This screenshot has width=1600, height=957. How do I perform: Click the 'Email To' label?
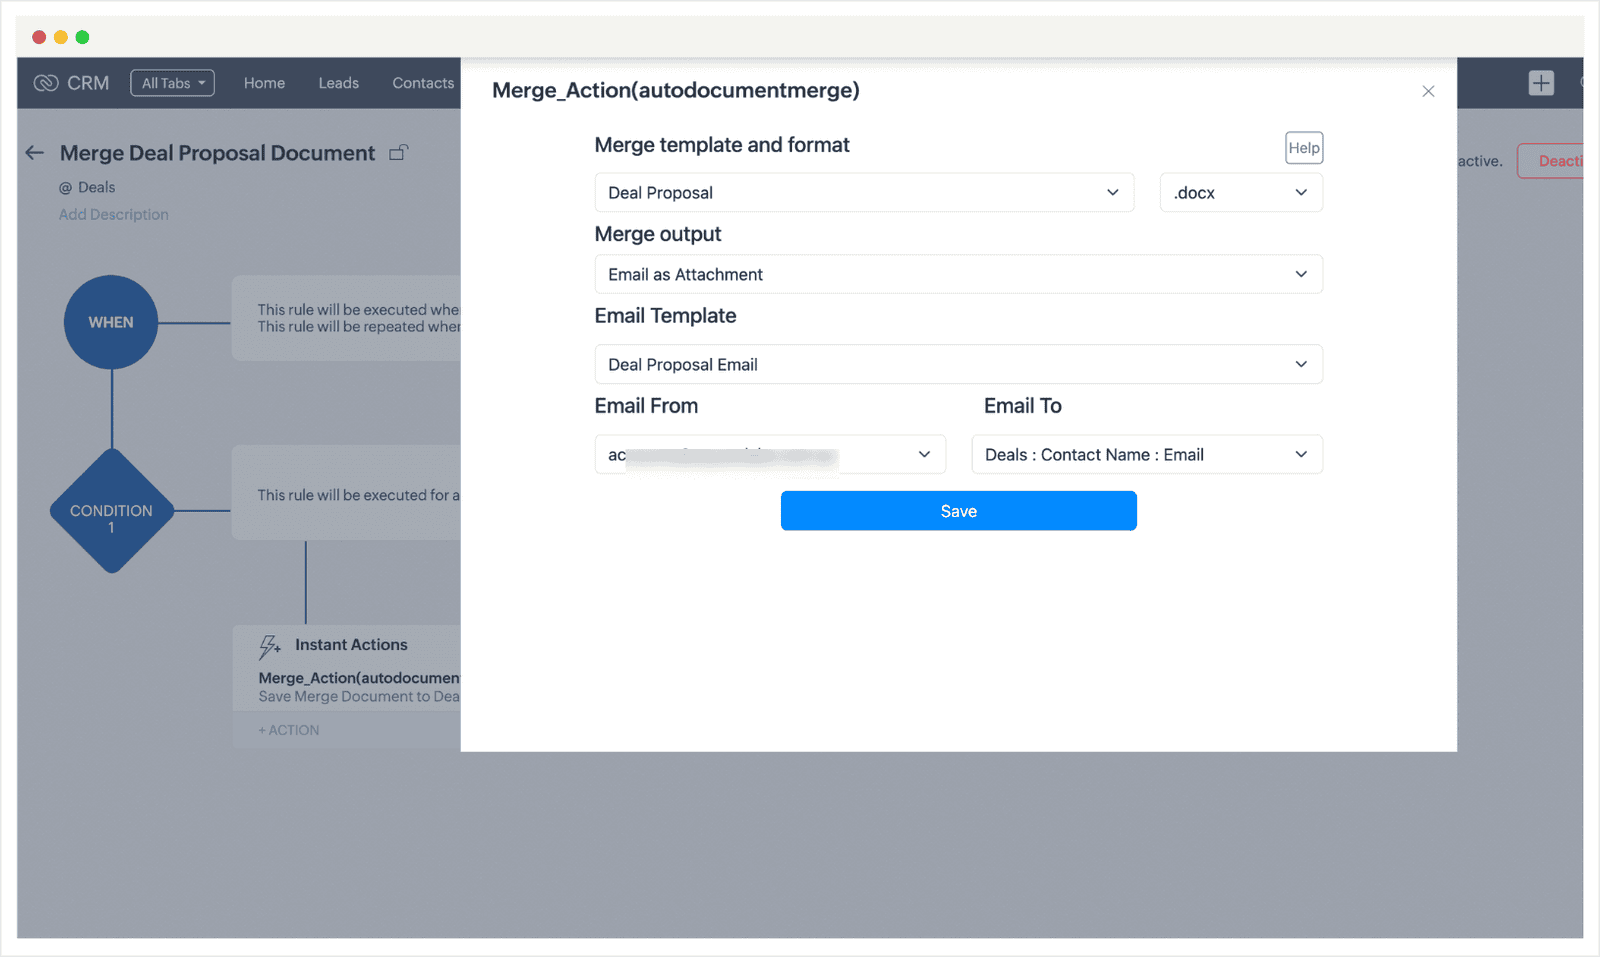[1022, 406]
